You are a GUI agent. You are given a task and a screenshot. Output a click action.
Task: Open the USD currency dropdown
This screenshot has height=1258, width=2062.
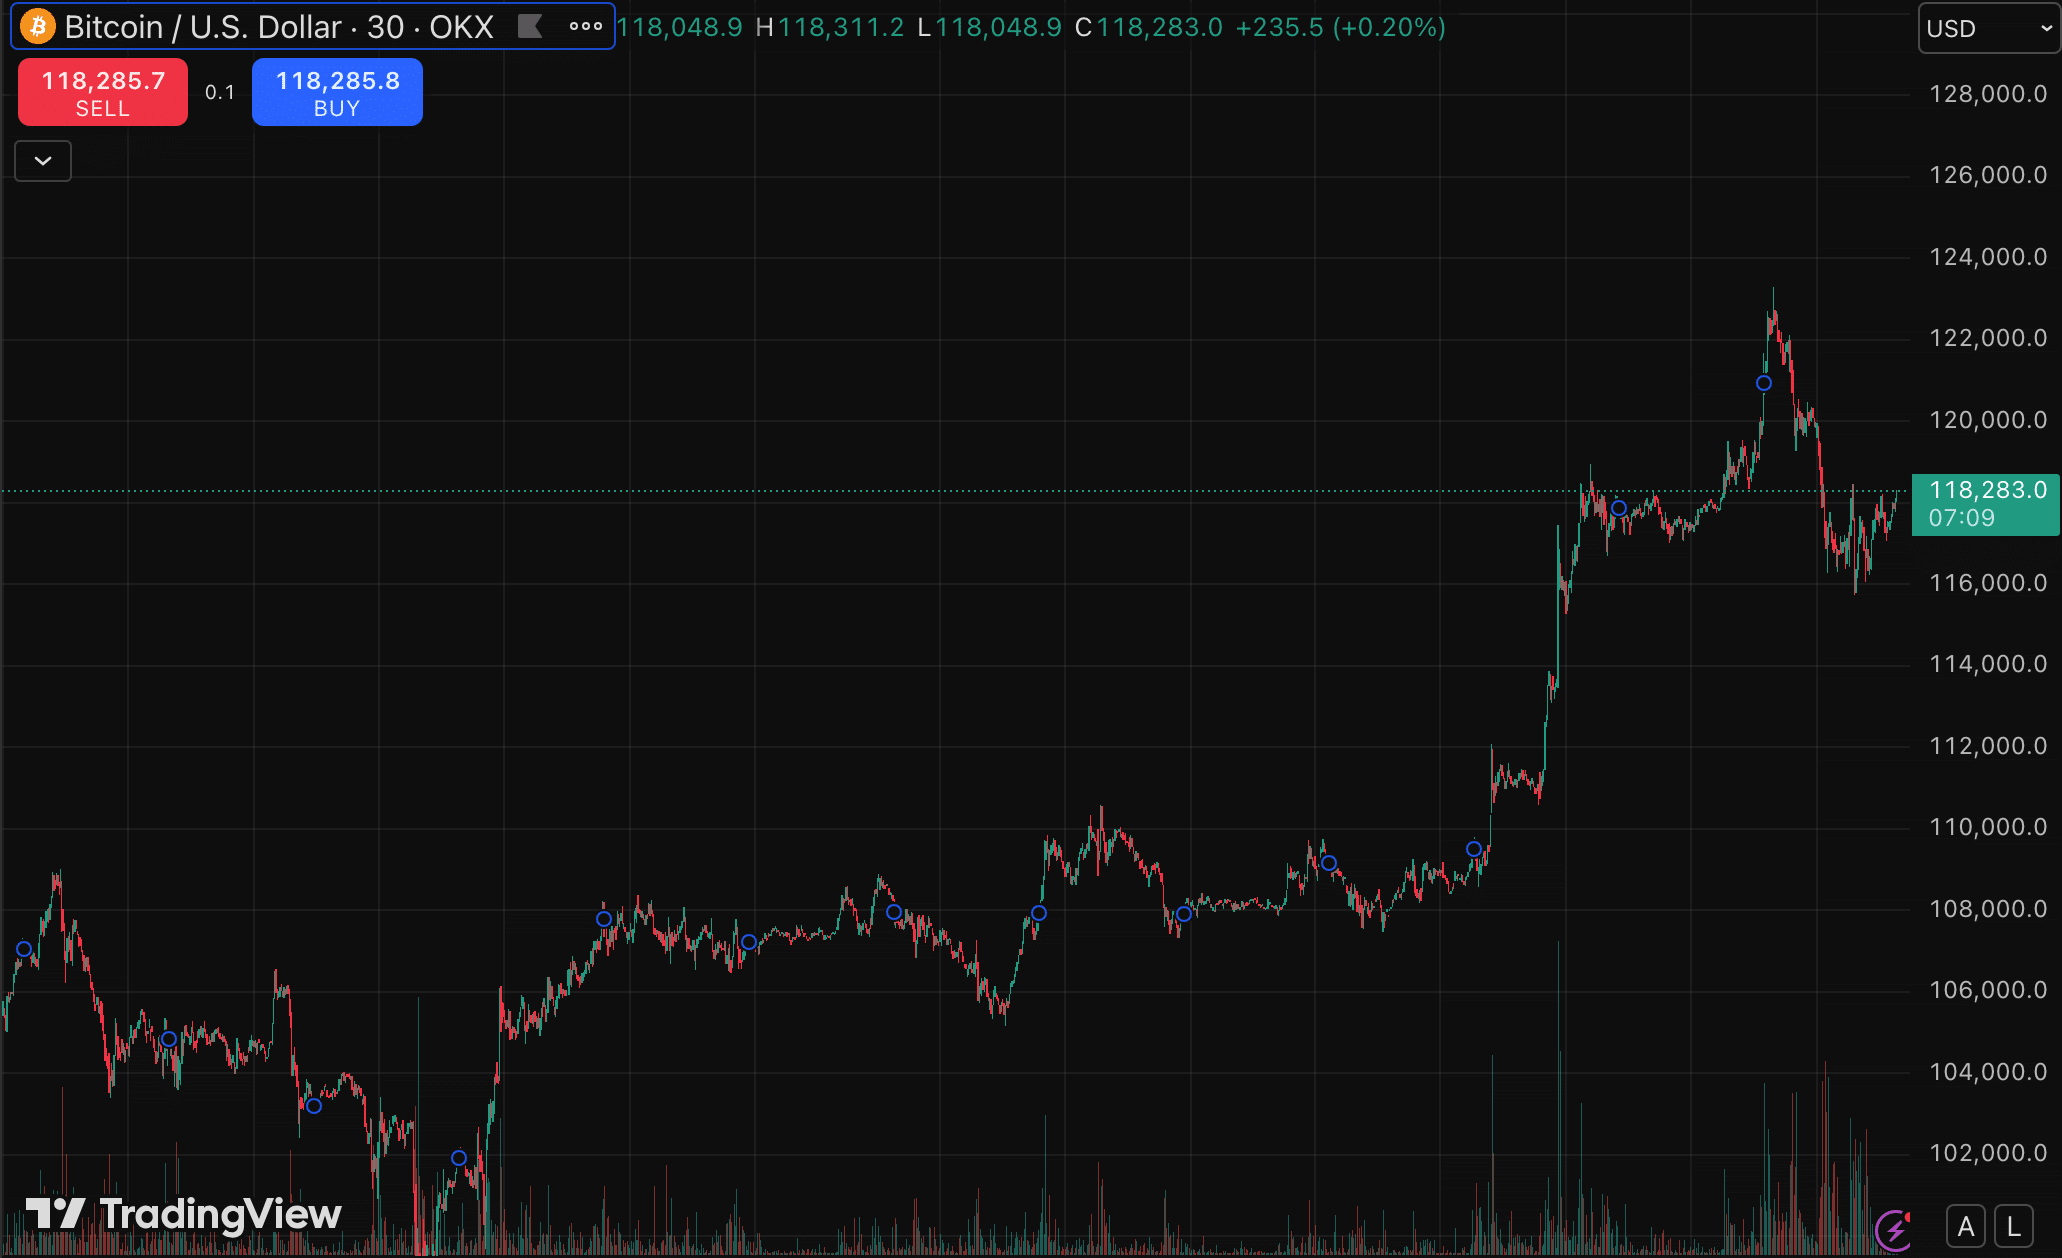coord(1988,28)
